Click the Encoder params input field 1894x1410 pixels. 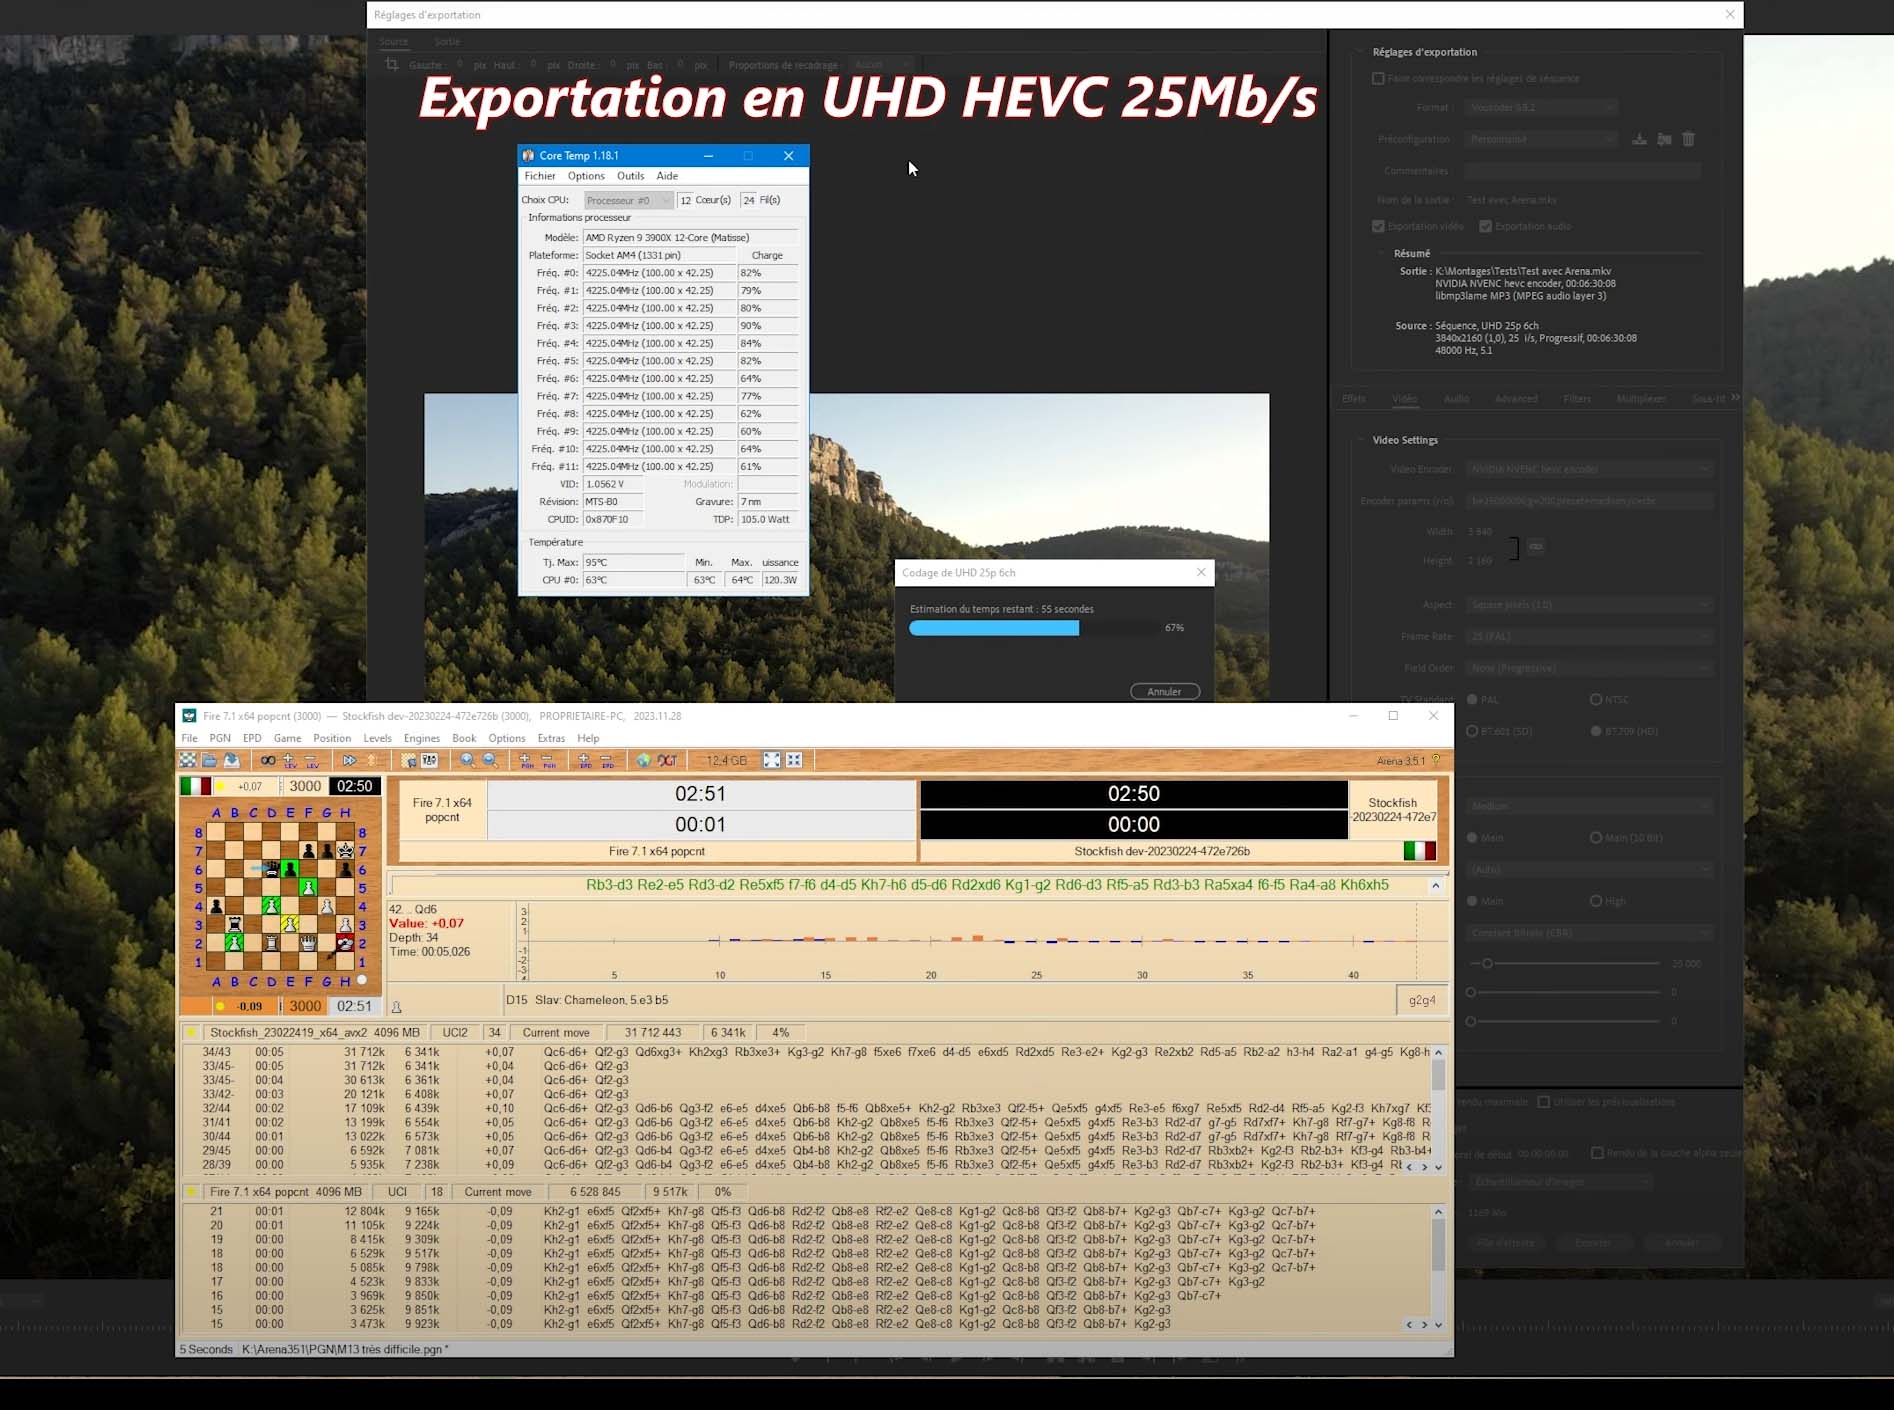tap(1589, 501)
